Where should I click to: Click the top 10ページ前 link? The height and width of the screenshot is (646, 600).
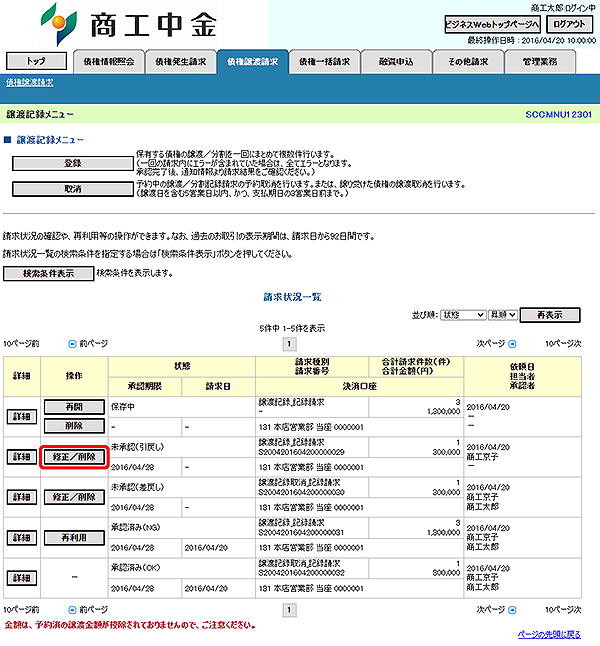click(x=21, y=344)
